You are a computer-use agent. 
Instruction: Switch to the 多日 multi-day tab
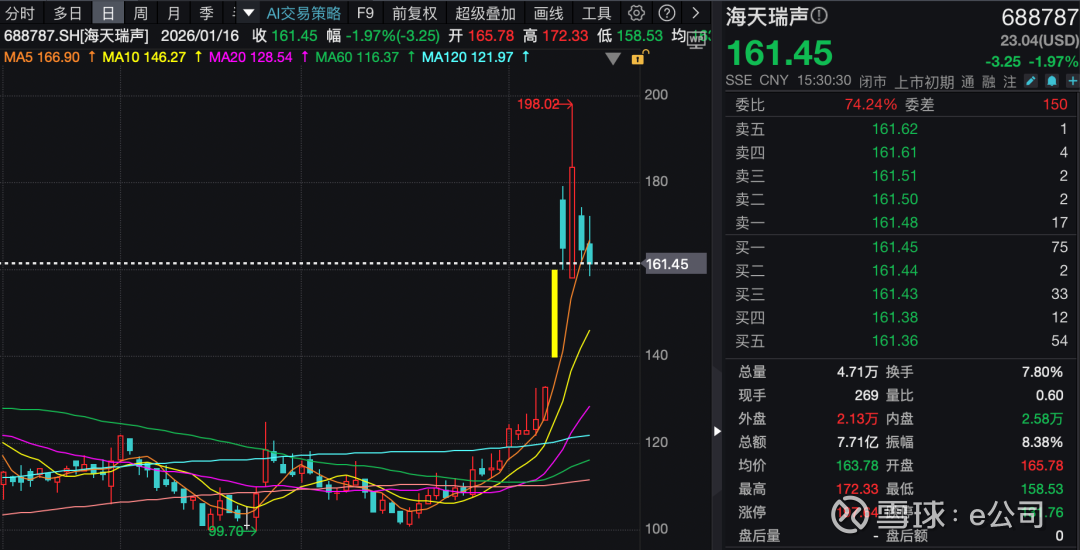(68, 13)
